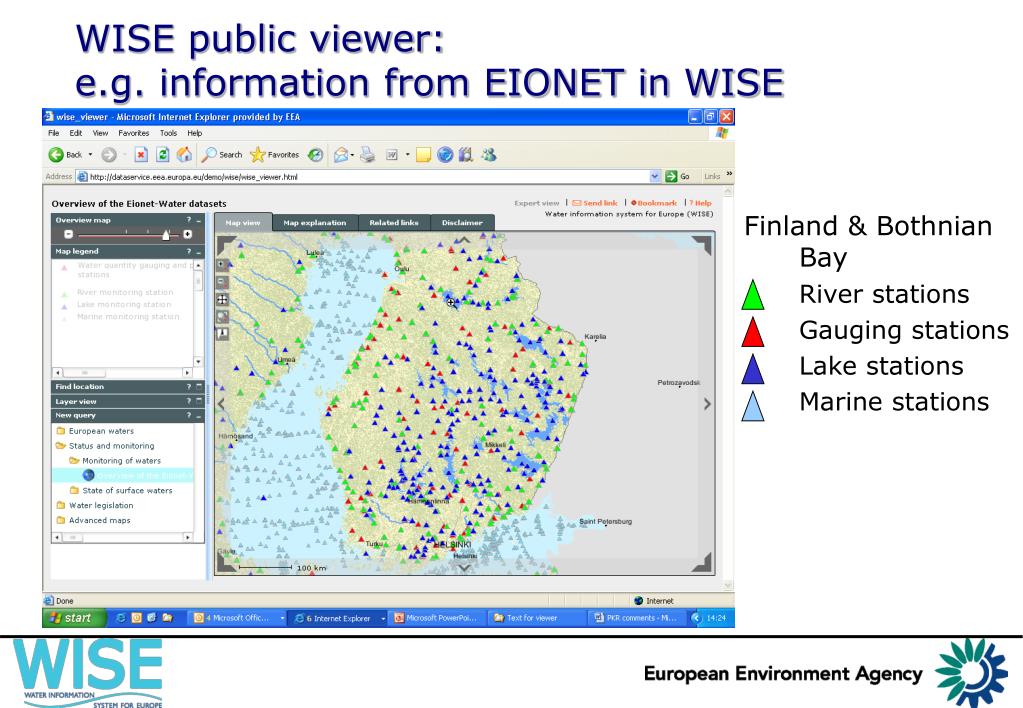The image size is (1023, 708).
Task: Go to the browser Home page
Action: pos(185,155)
